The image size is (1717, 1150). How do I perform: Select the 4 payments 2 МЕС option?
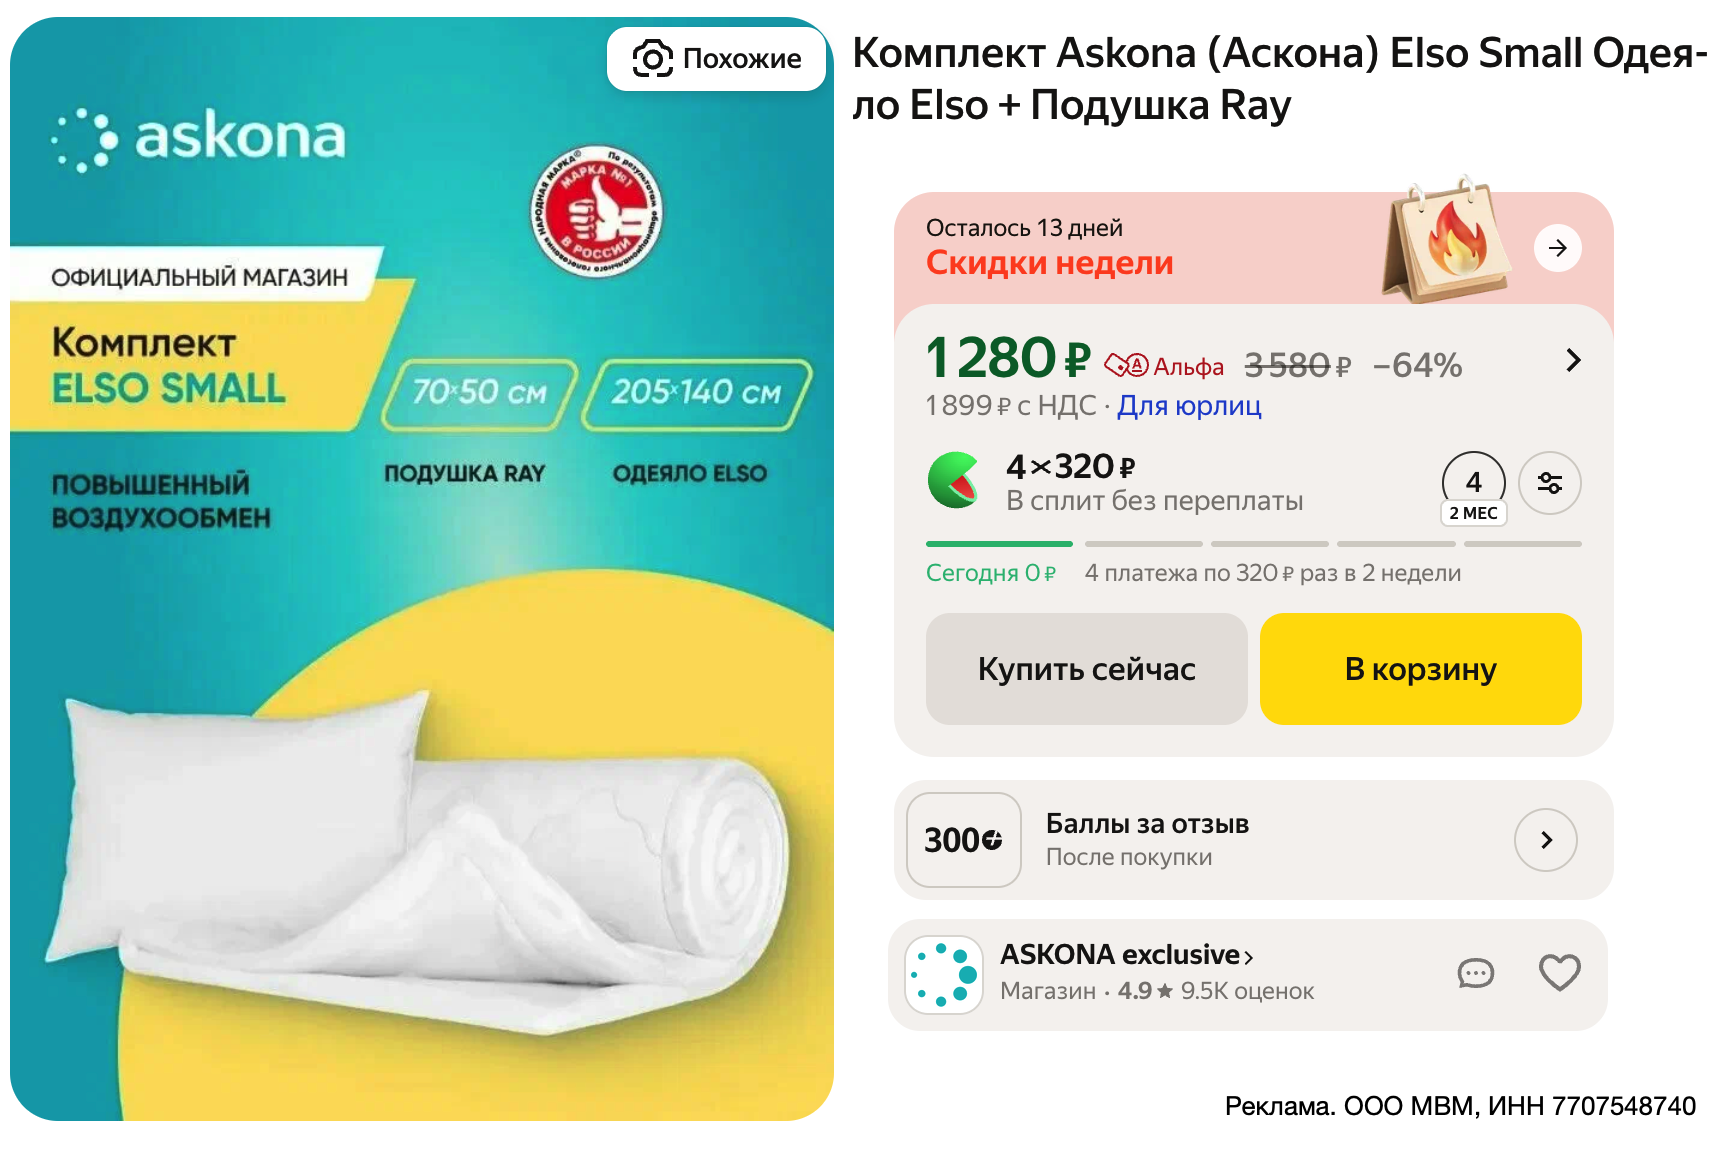(x=1473, y=488)
